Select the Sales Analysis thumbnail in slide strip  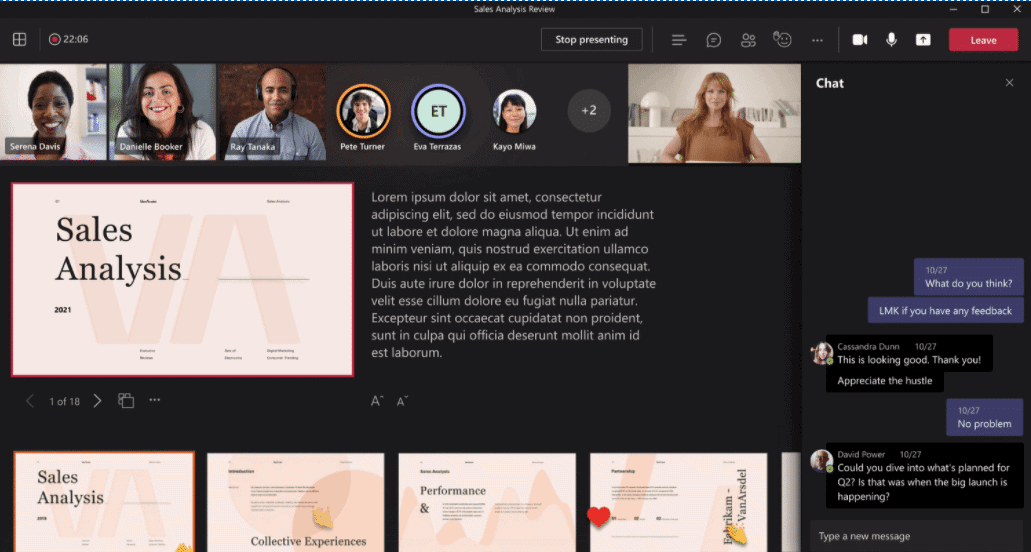click(104, 502)
